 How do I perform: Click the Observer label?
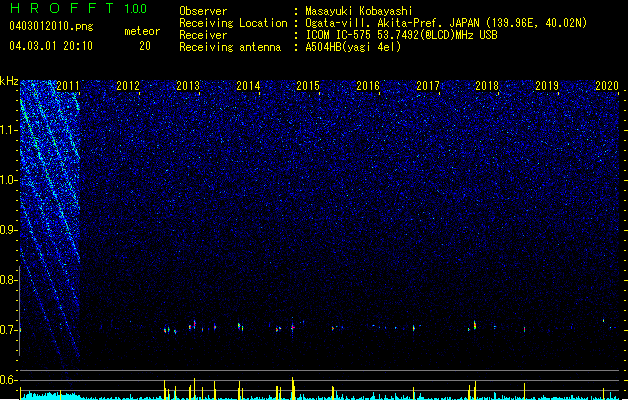coord(203,11)
